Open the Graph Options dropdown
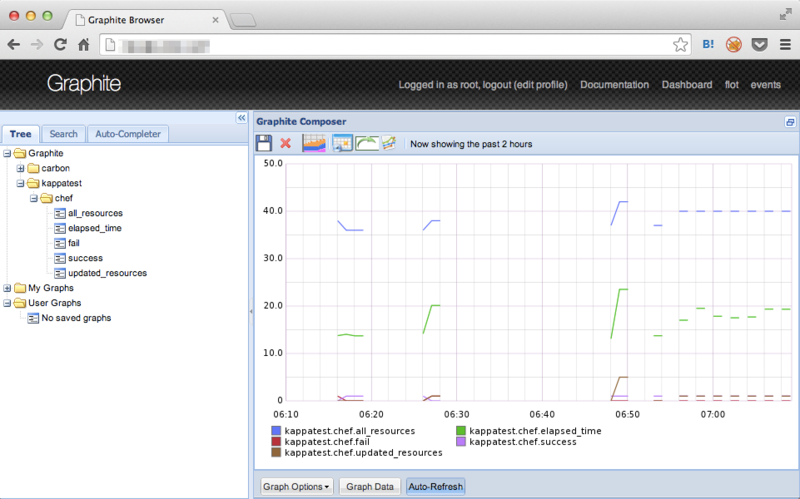This screenshot has width=800, height=499. 296,486
